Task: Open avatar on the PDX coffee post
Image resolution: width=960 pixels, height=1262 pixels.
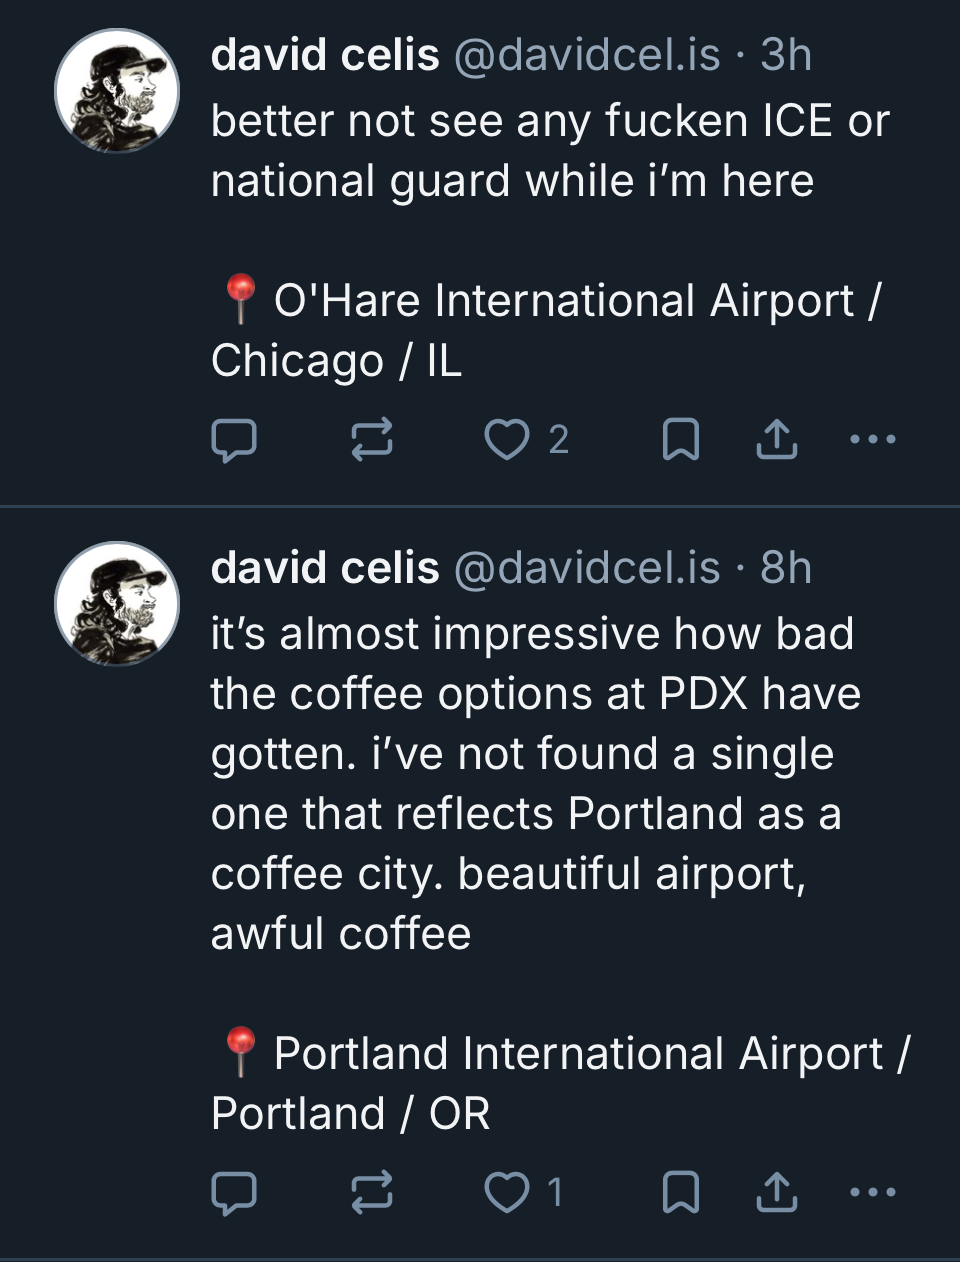Action: [x=117, y=604]
